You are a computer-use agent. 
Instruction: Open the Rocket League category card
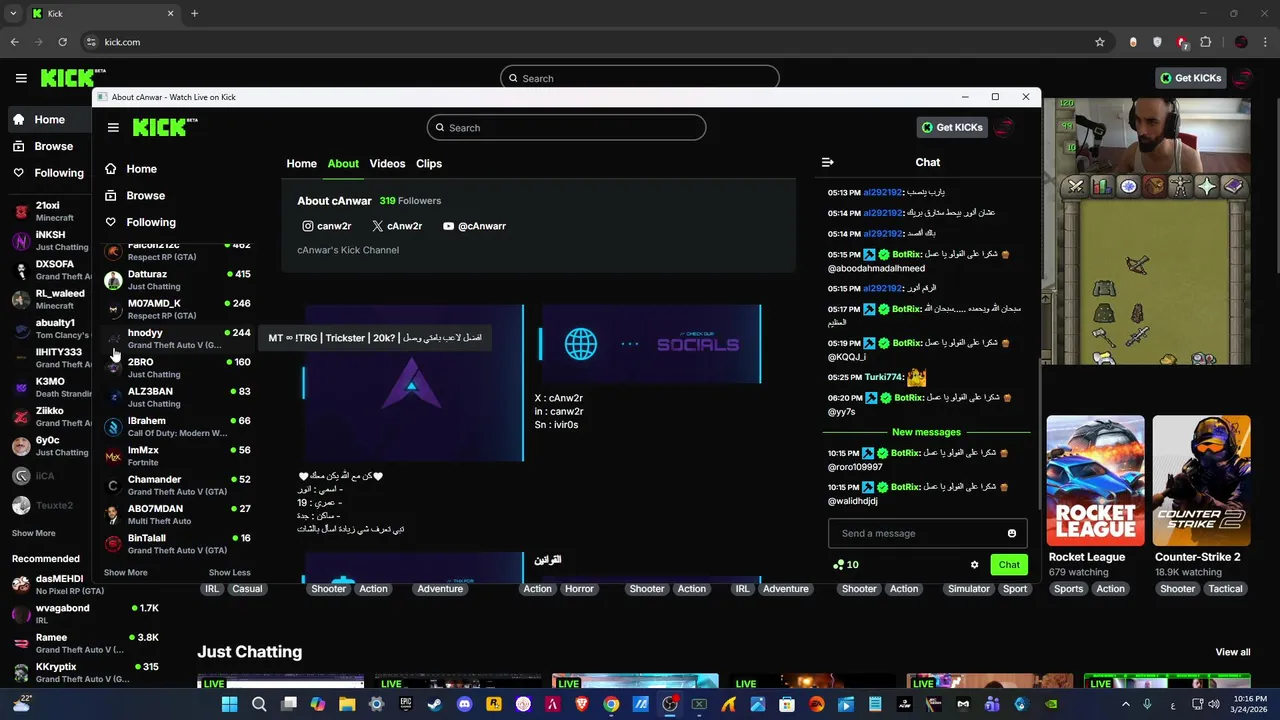(1095, 480)
